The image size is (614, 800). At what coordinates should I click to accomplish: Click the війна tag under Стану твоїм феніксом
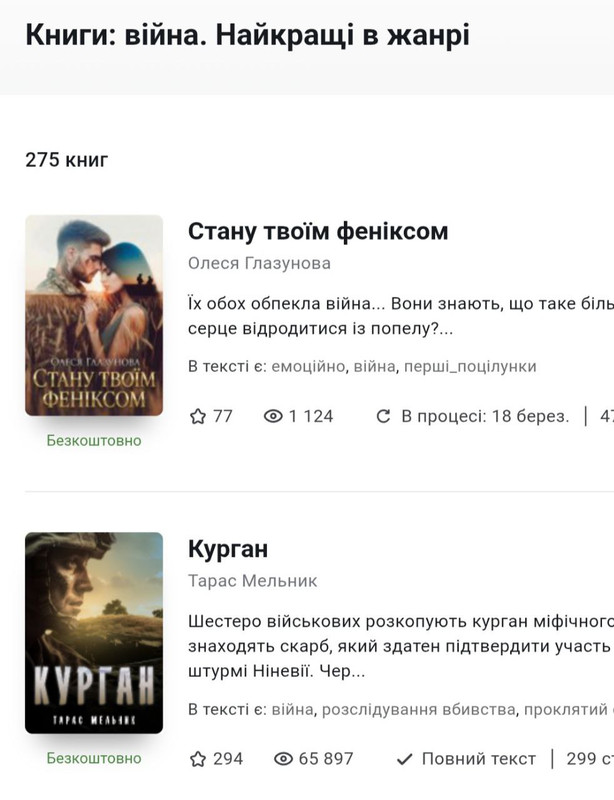tap(374, 366)
